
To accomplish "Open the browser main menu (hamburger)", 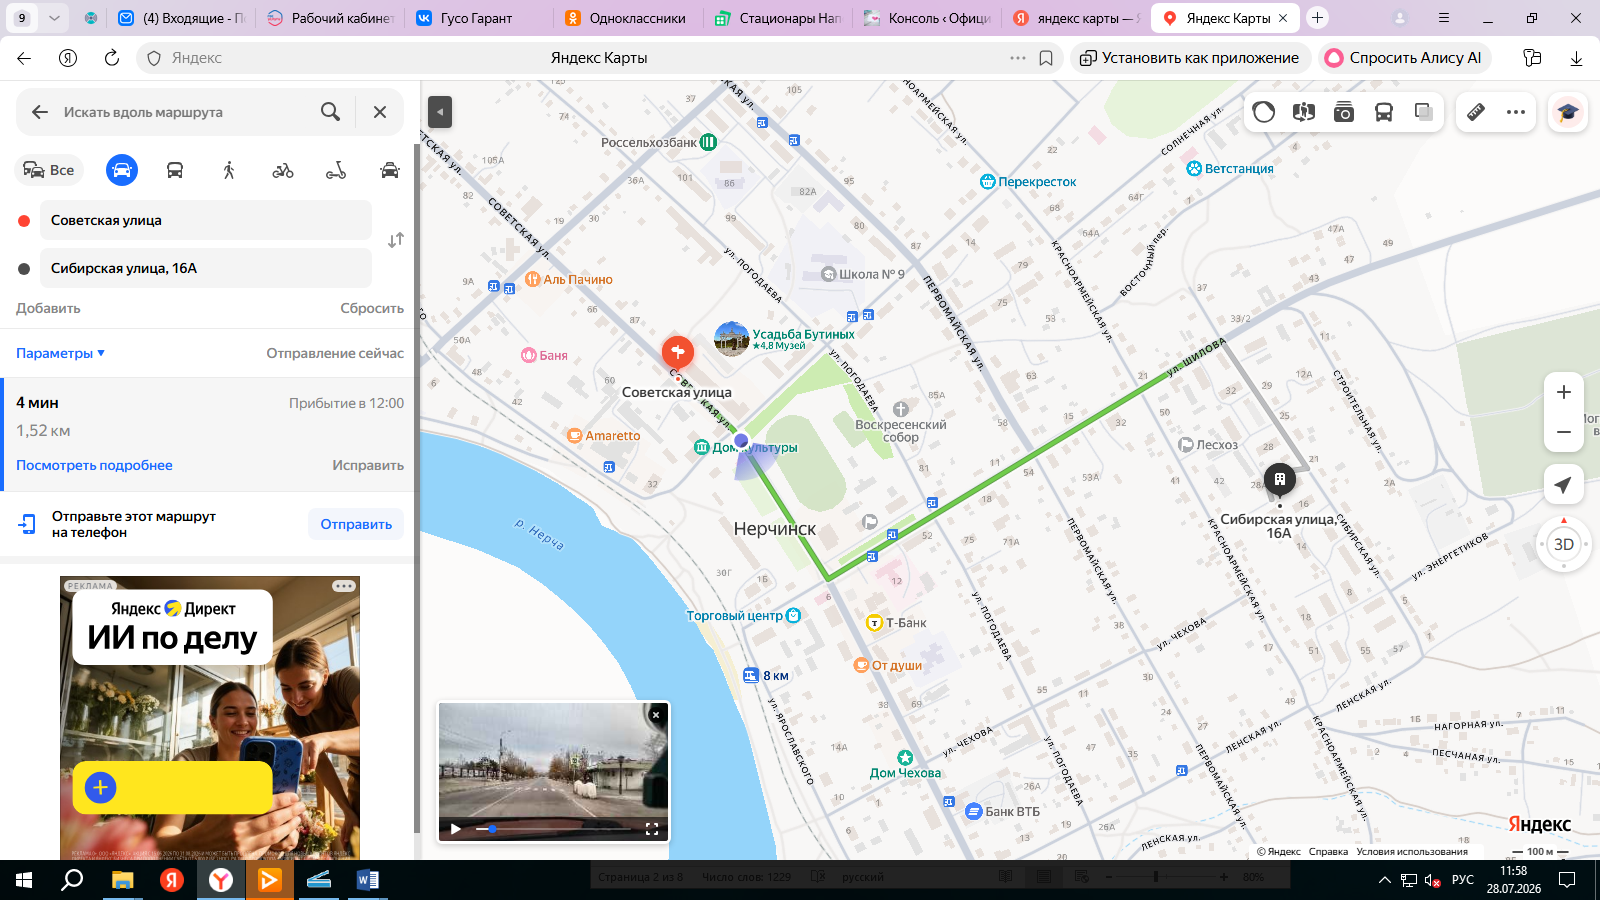I will pyautogui.click(x=1444, y=18).
